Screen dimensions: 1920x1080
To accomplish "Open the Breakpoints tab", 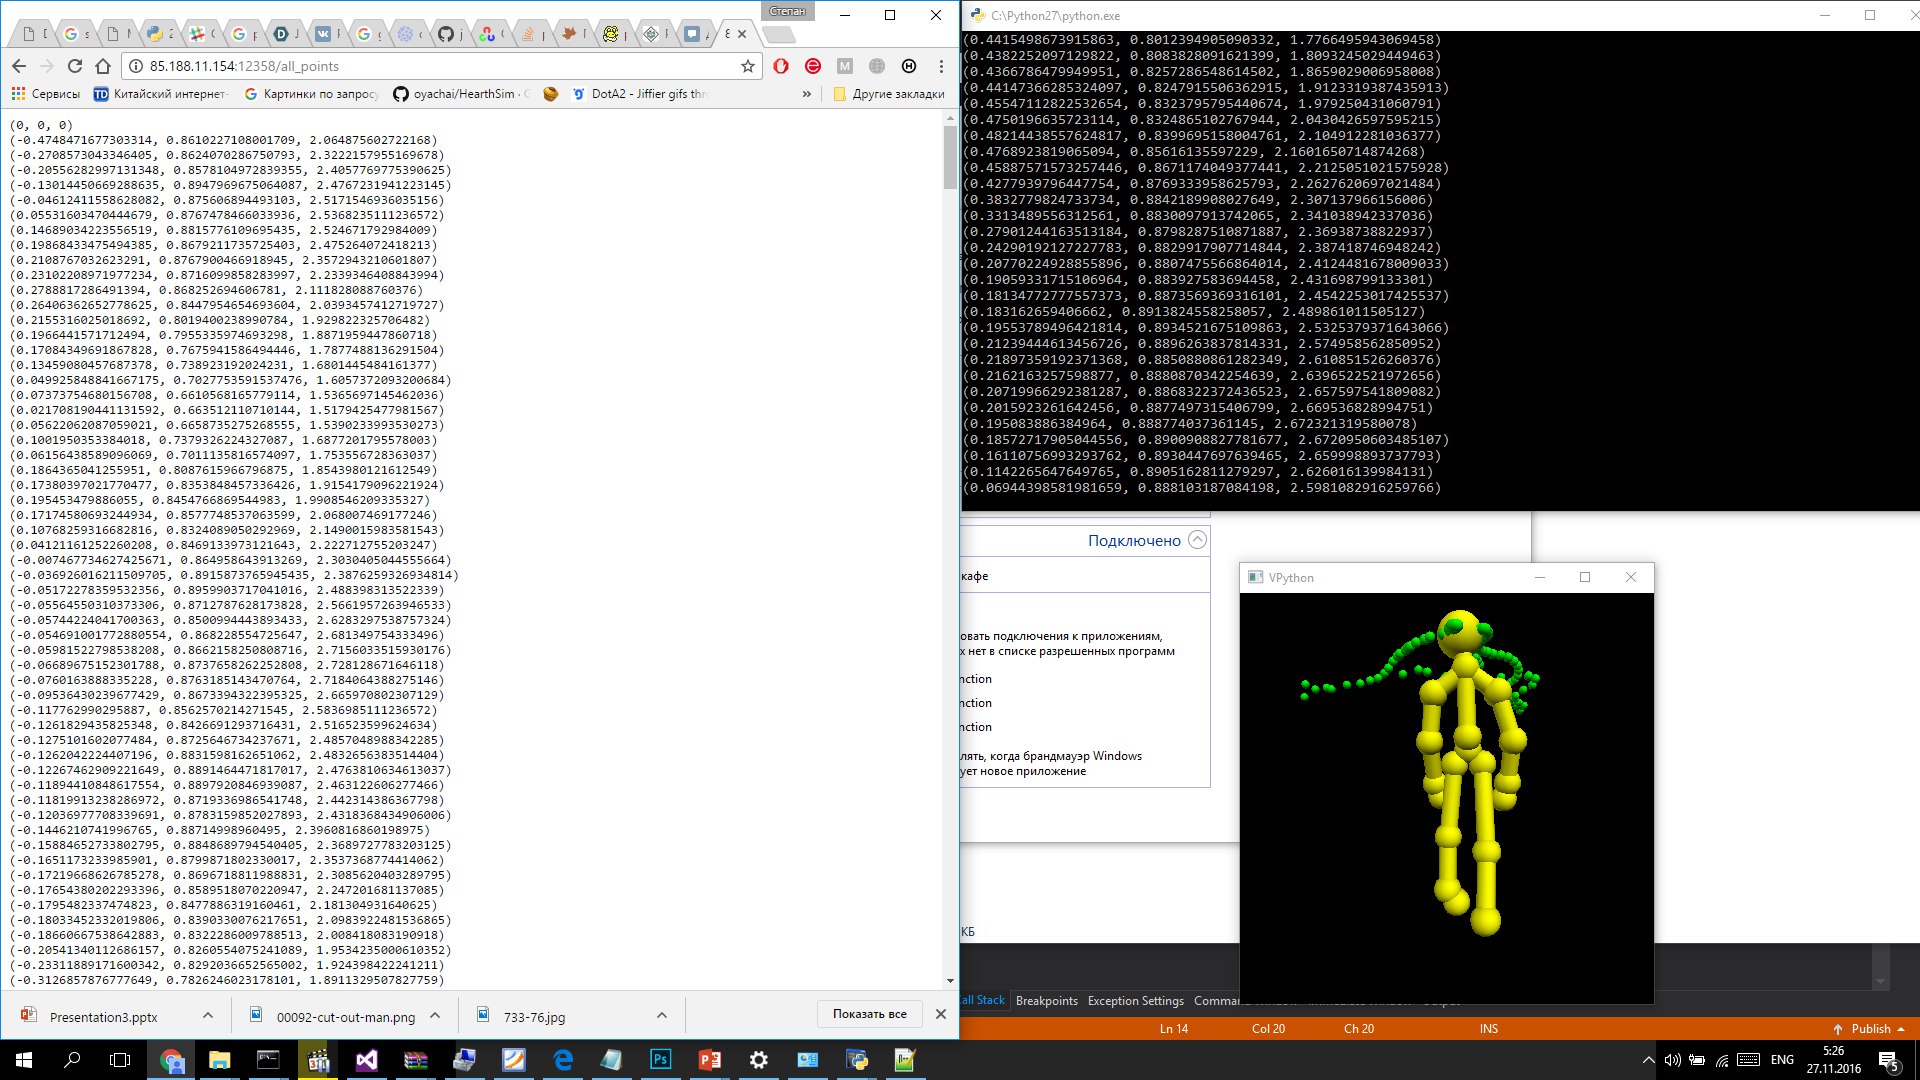I will click(1046, 1001).
